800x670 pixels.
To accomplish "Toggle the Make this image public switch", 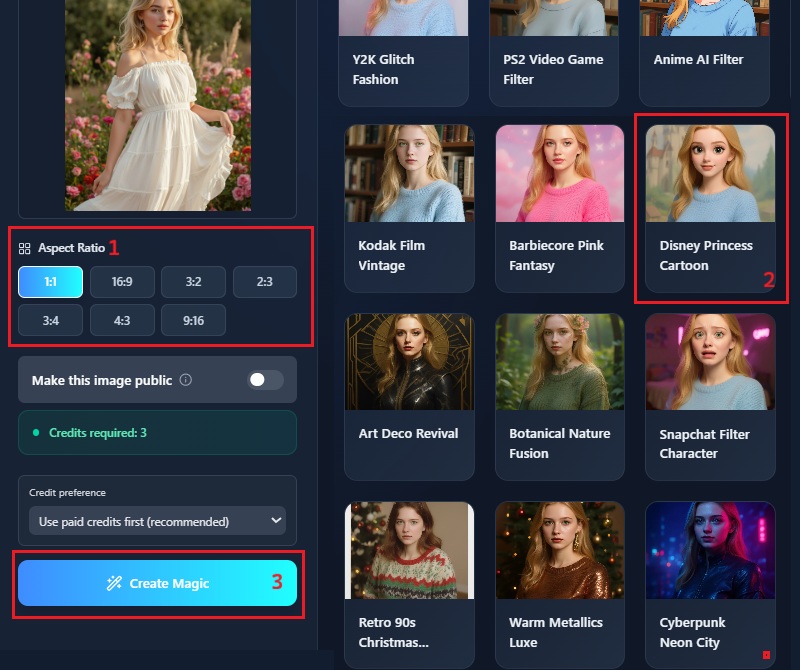I will (x=265, y=380).
